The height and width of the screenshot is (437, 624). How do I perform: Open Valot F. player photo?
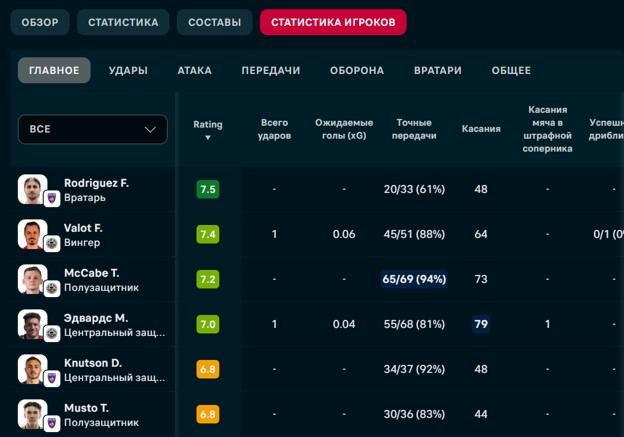pyautogui.click(x=32, y=234)
